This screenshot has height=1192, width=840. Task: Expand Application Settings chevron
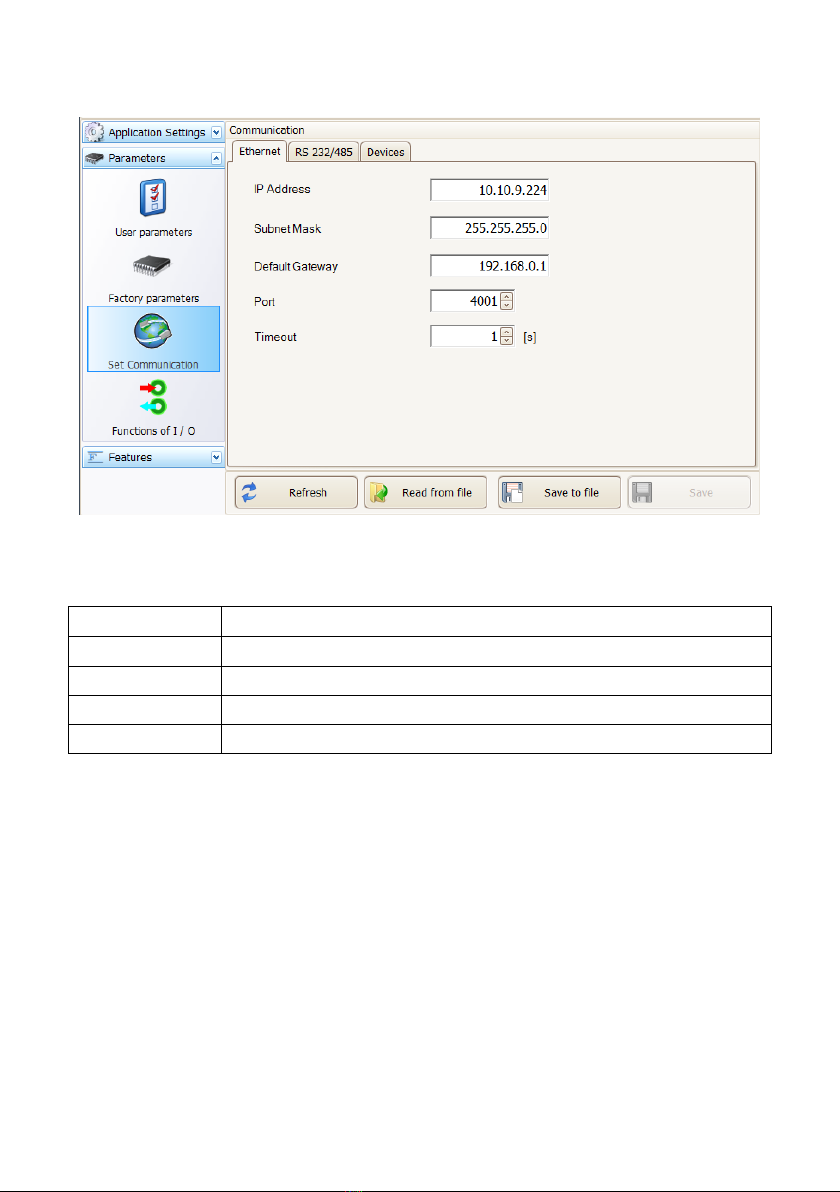pos(216,132)
